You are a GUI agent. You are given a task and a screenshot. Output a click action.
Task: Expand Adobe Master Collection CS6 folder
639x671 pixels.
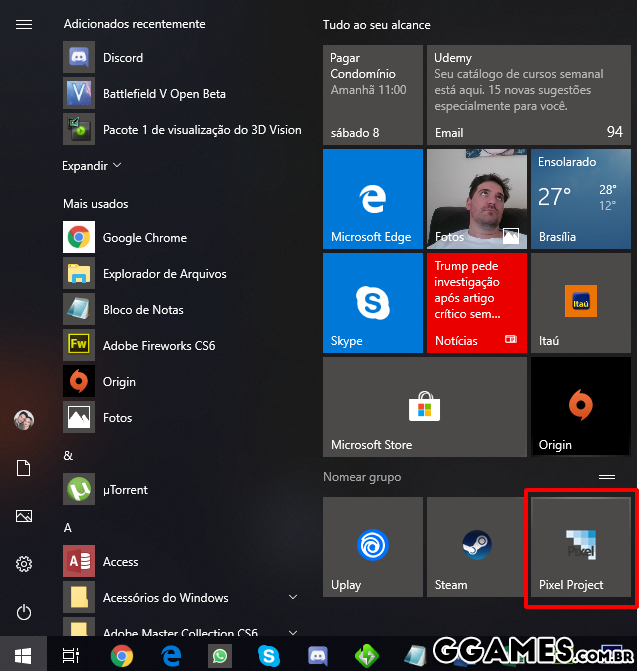point(182,626)
